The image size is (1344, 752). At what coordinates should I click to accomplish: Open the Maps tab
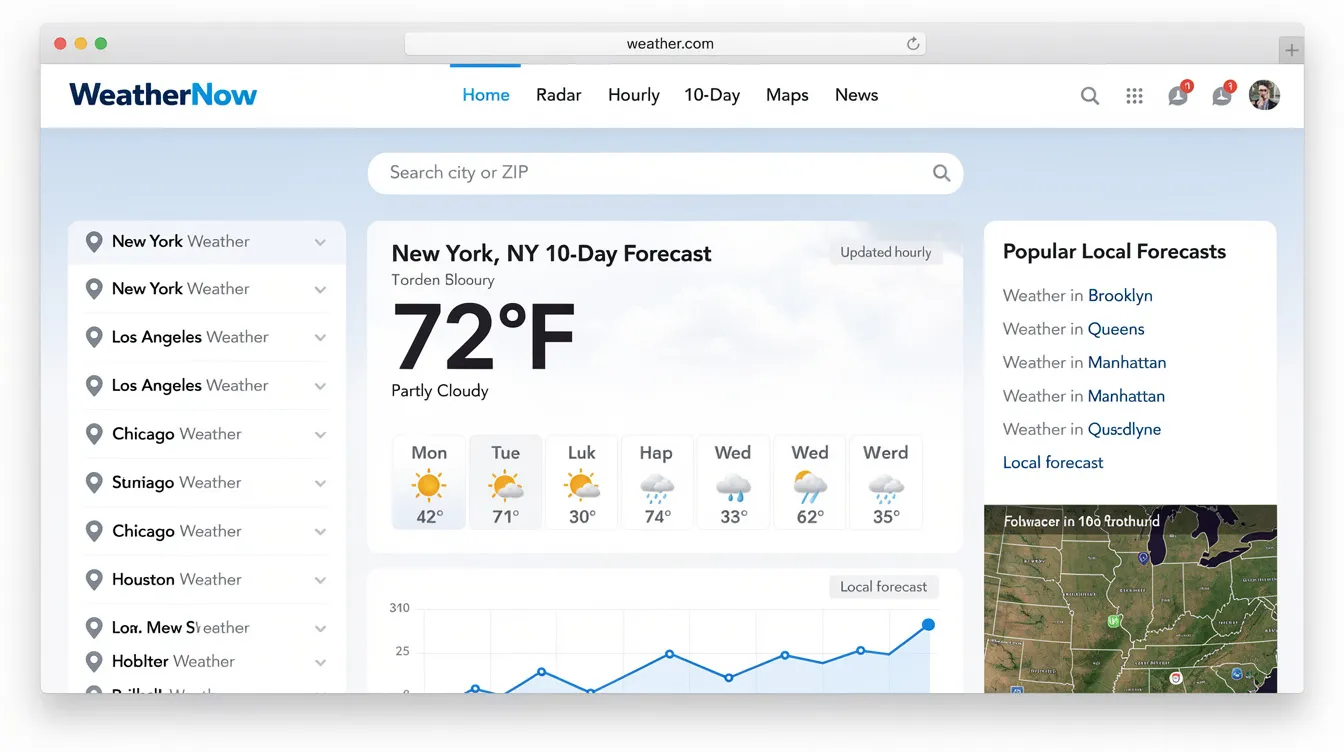pos(787,95)
